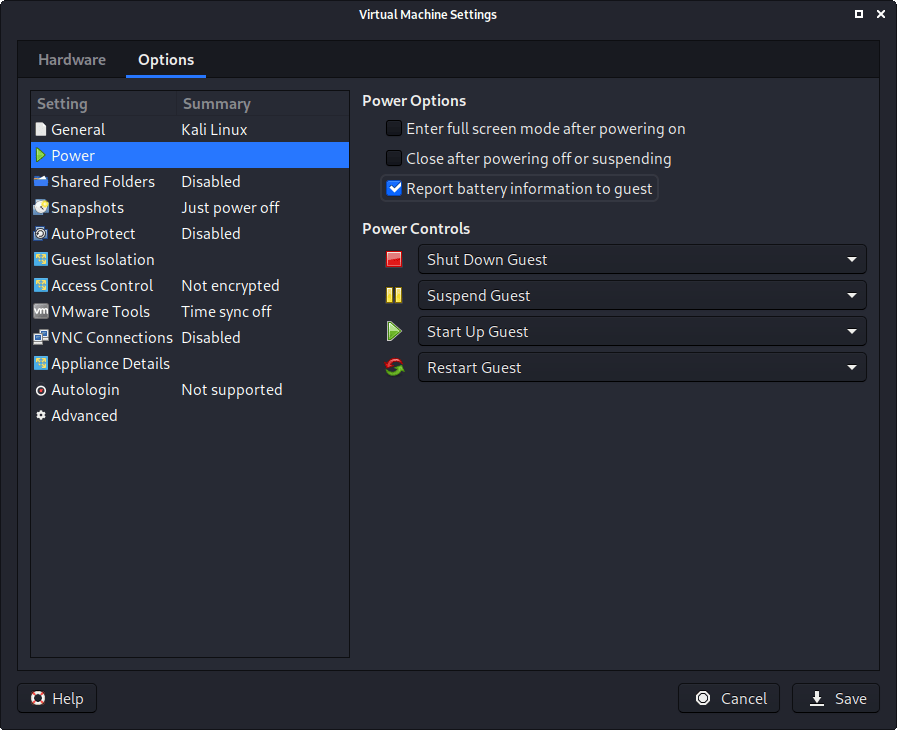Image resolution: width=897 pixels, height=730 pixels.
Task: Open the Shut Down Guest dropdown
Action: (852, 259)
